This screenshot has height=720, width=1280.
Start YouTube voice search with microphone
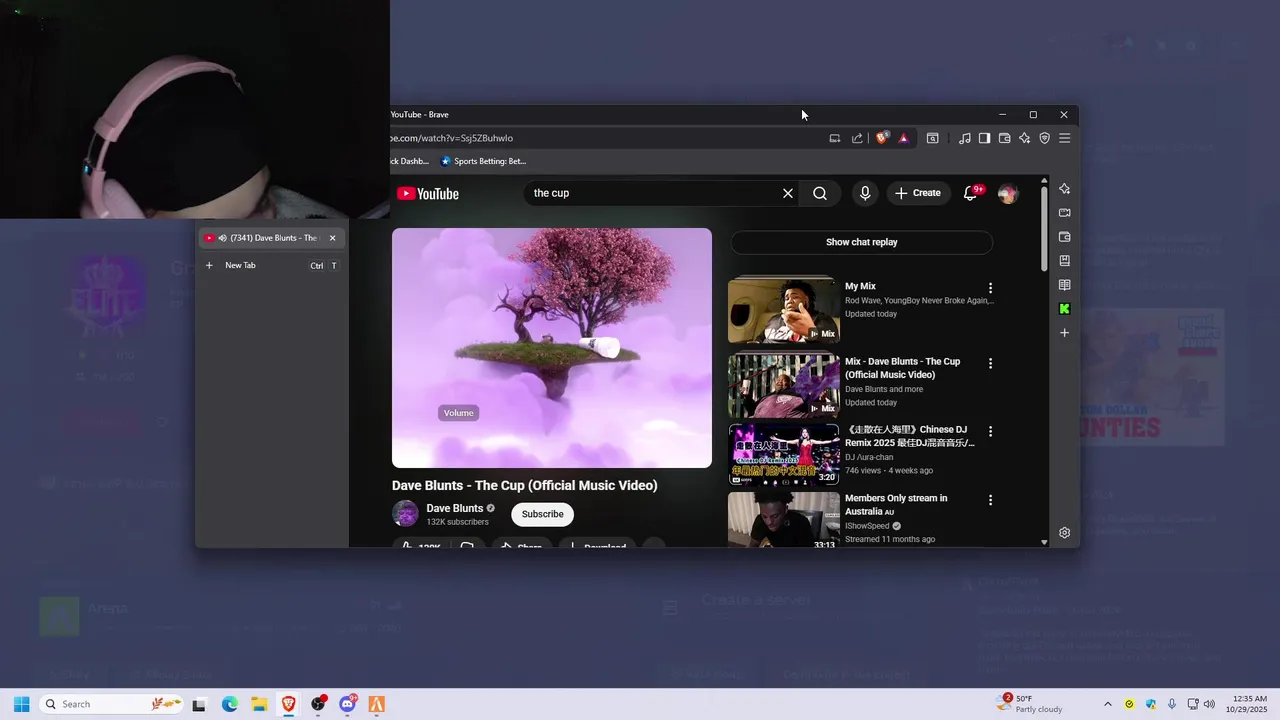coord(865,193)
